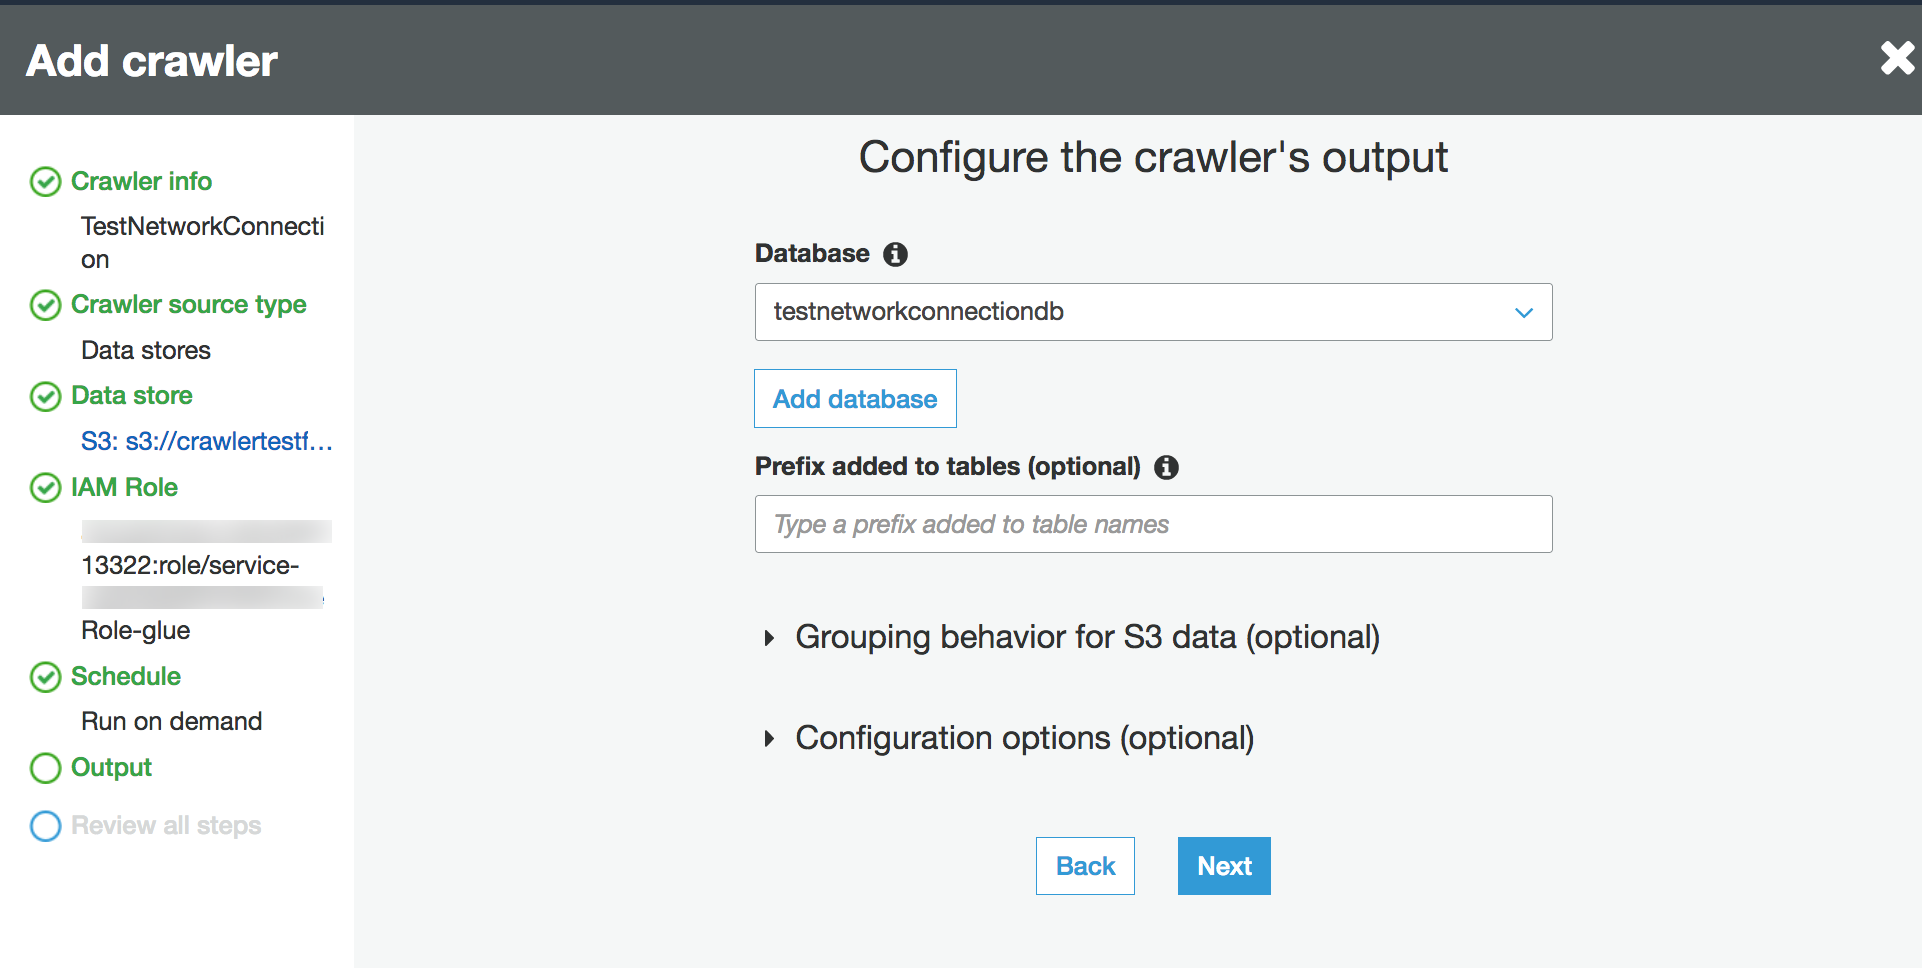Image resolution: width=1922 pixels, height=968 pixels.
Task: Click the Database info icon
Action: (895, 254)
